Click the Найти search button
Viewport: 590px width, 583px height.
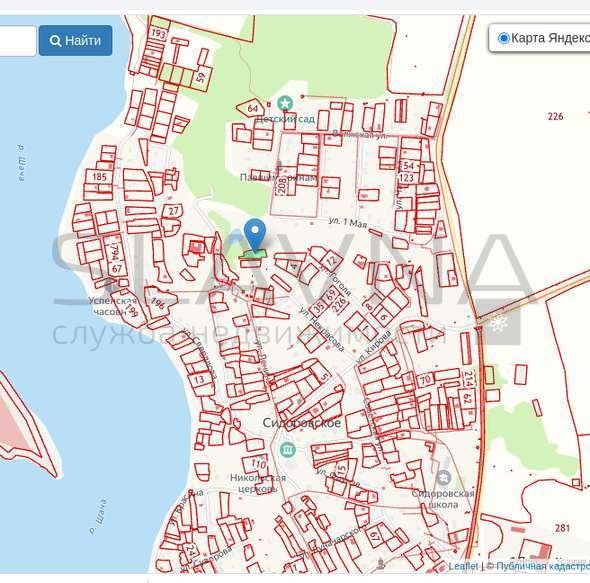pyautogui.click(x=75, y=41)
